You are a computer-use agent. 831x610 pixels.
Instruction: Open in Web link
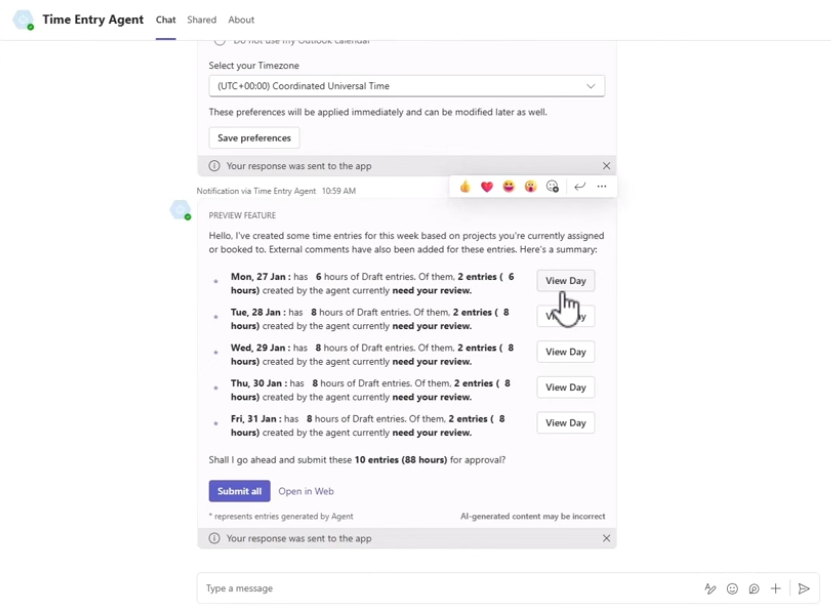[x=306, y=491]
